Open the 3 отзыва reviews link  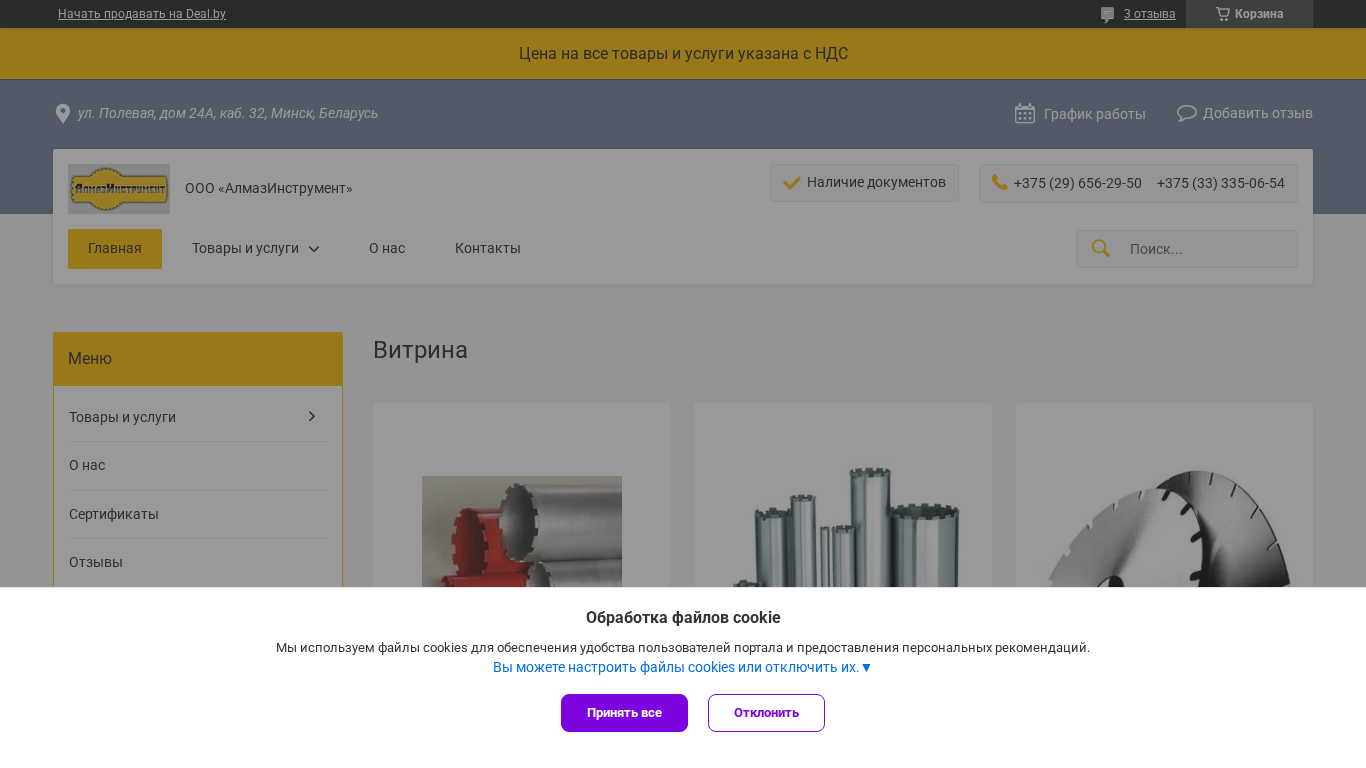coord(1150,14)
